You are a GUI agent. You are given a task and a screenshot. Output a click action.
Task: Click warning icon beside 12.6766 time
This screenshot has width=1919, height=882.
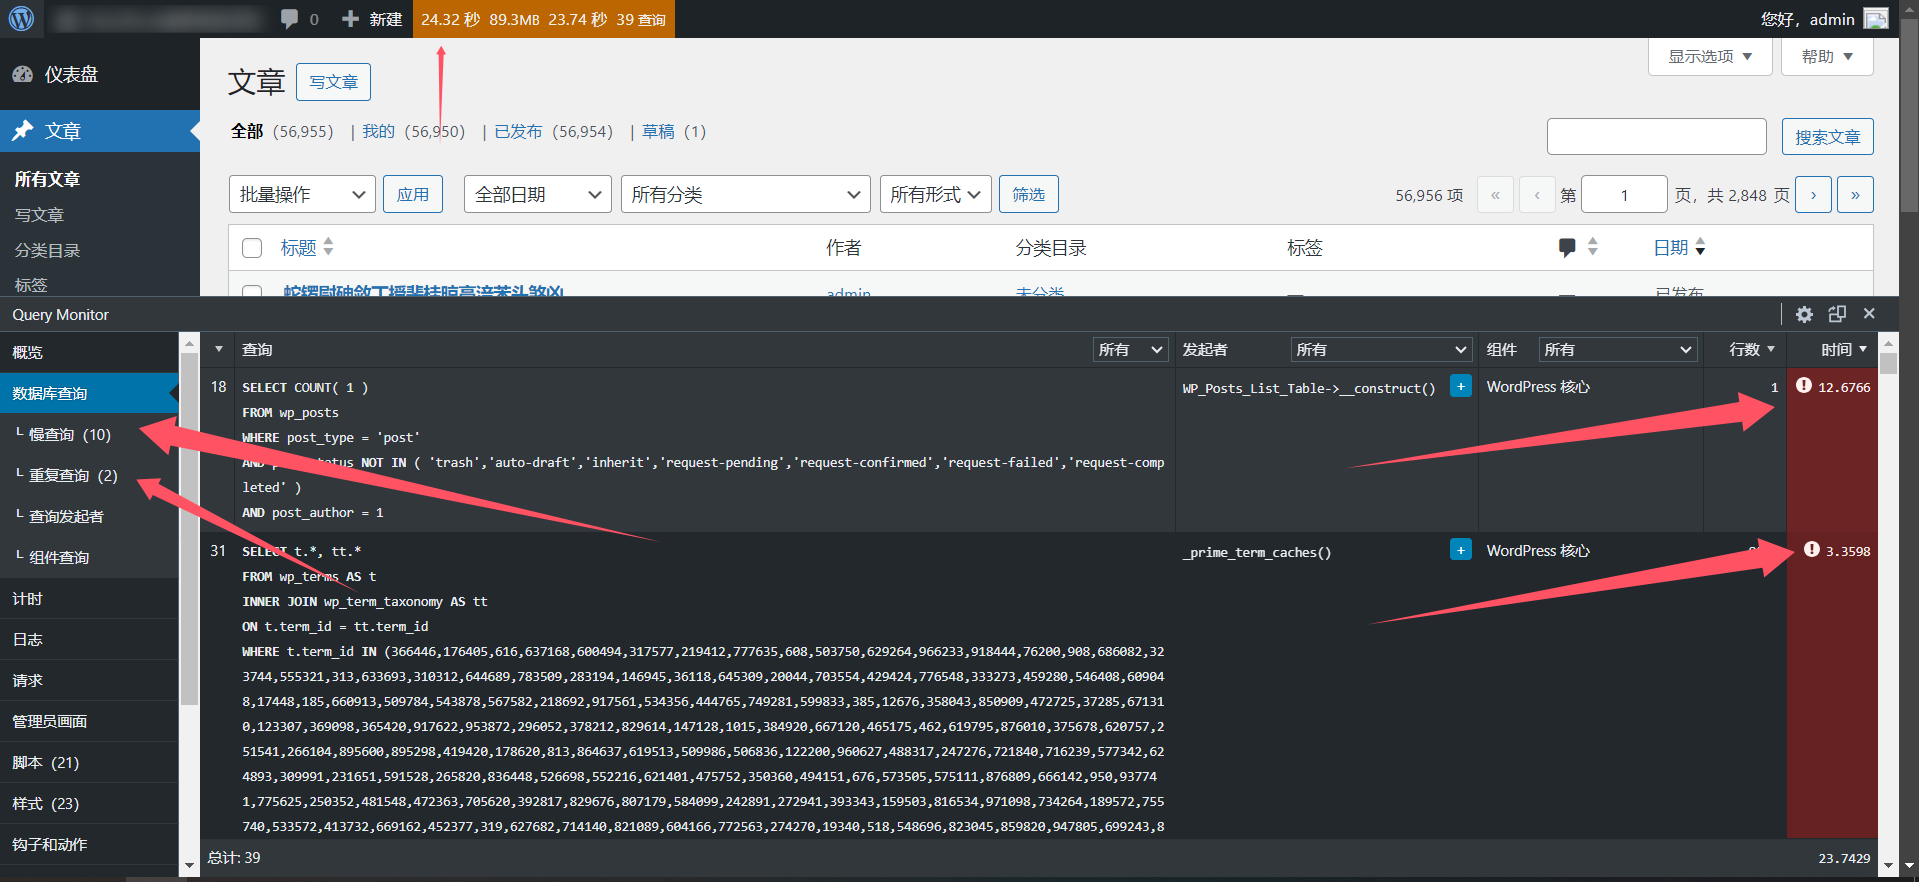(x=1803, y=386)
